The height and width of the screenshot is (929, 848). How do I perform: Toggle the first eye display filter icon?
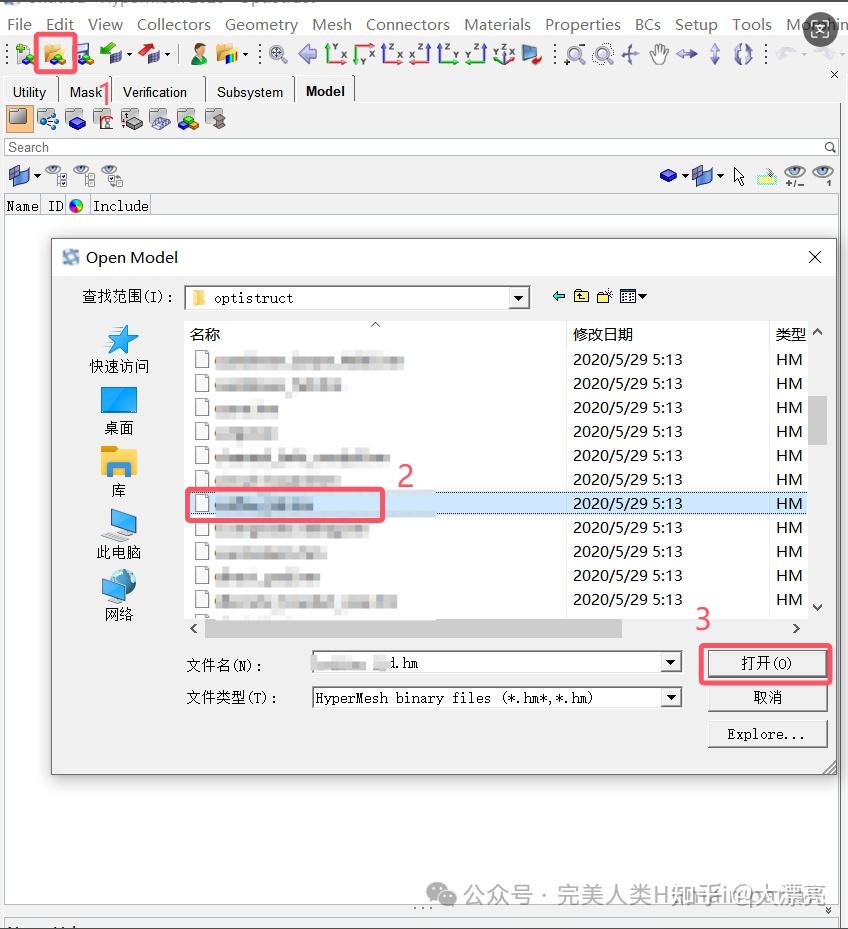[56, 175]
